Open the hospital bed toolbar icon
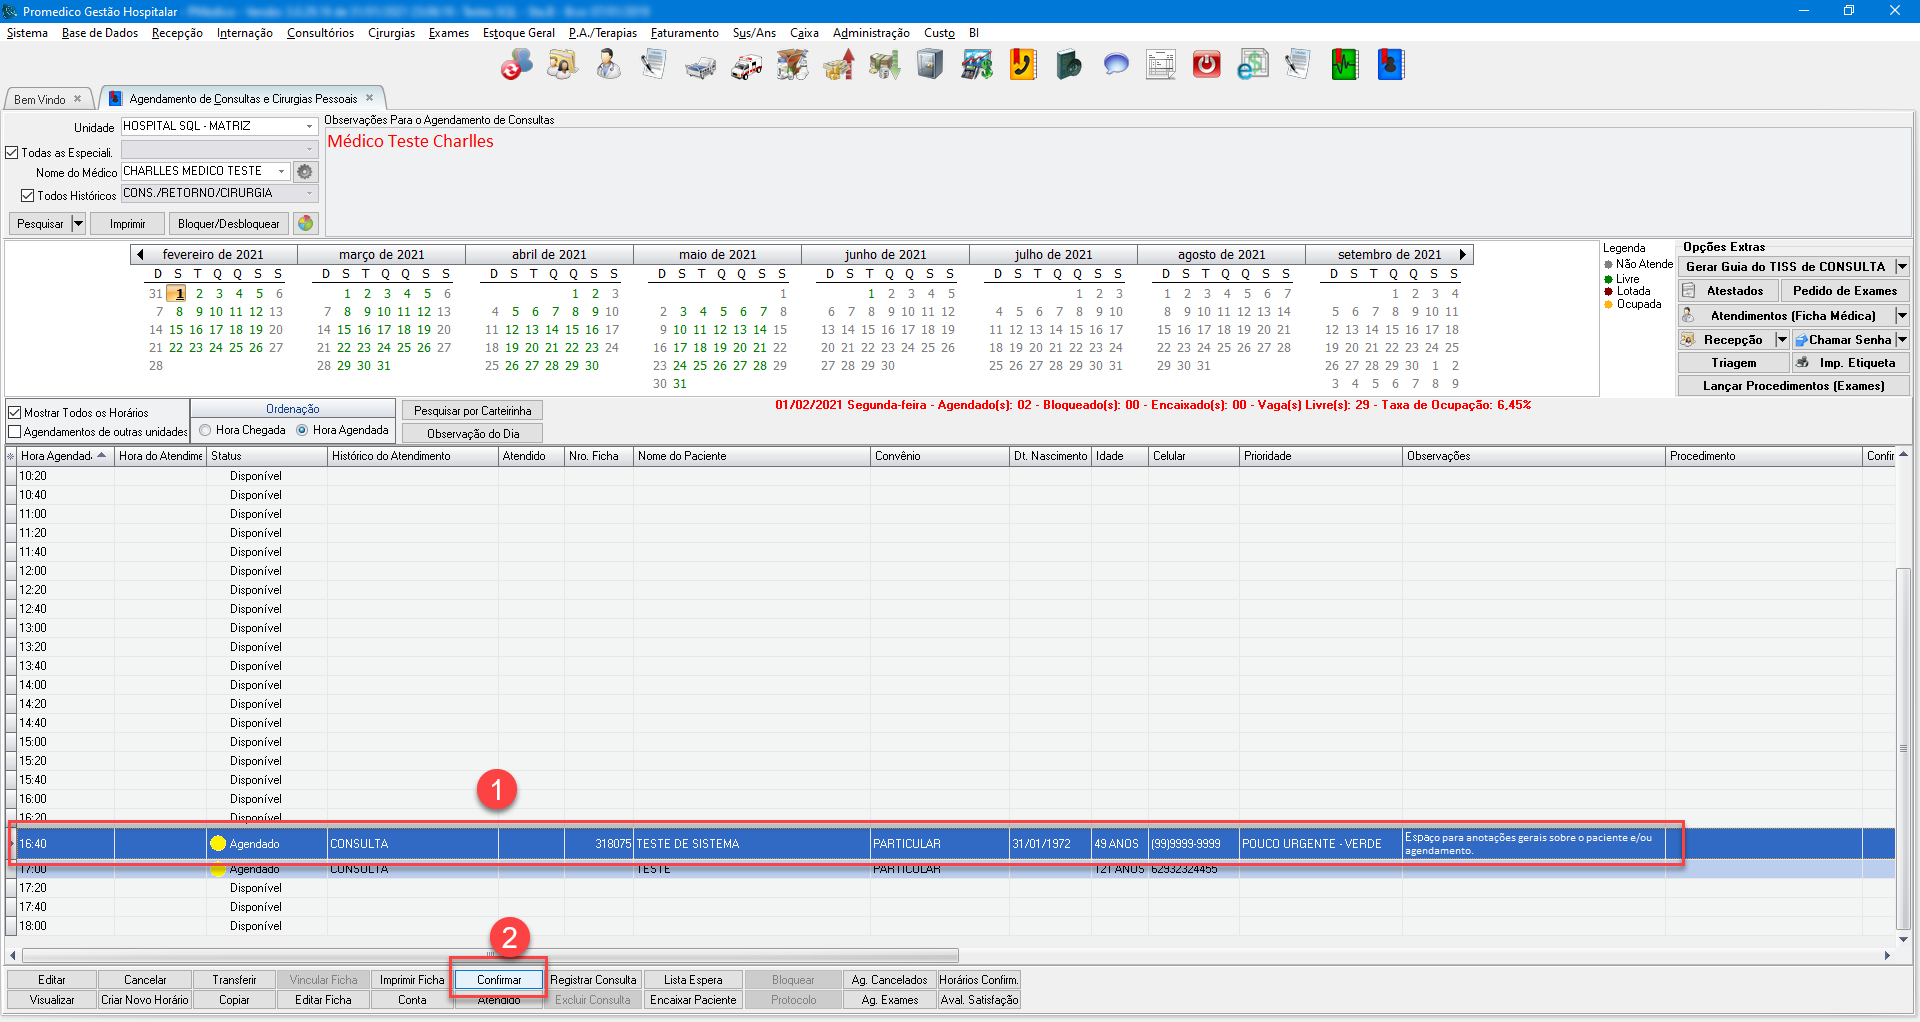Viewport: 1920px width, 1022px height. coord(700,66)
